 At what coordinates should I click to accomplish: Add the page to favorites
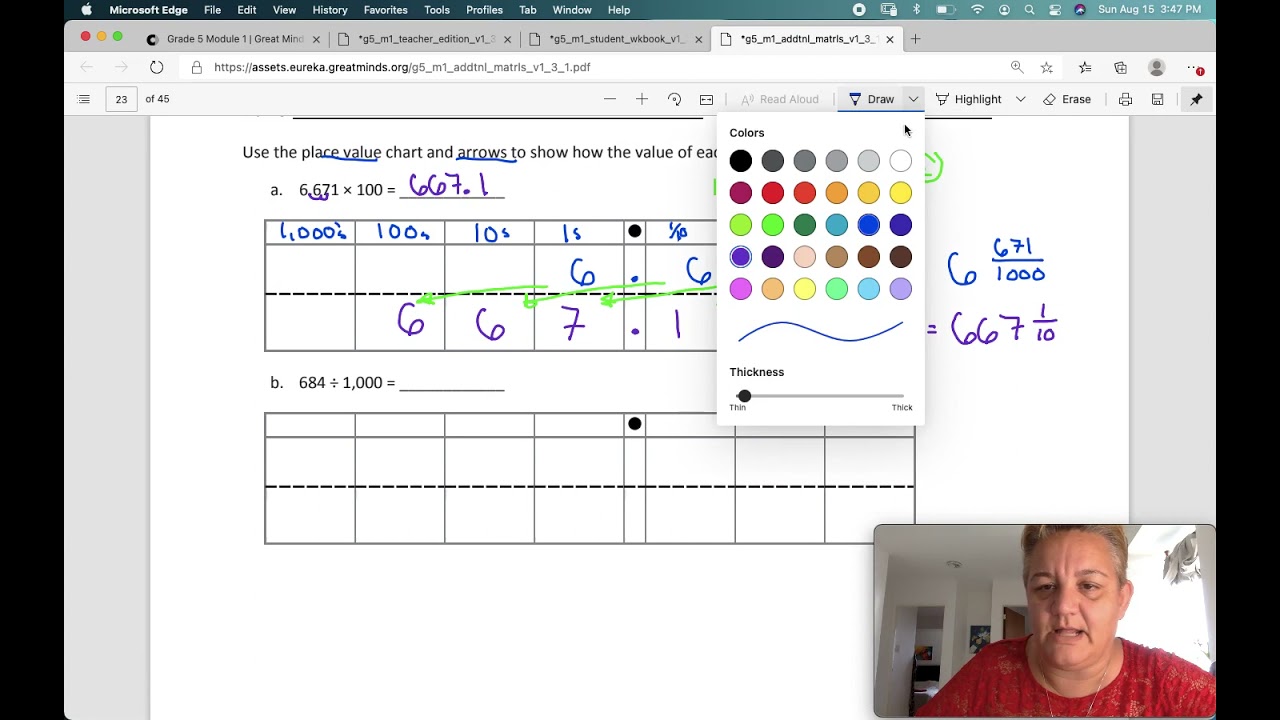pyautogui.click(x=1047, y=67)
